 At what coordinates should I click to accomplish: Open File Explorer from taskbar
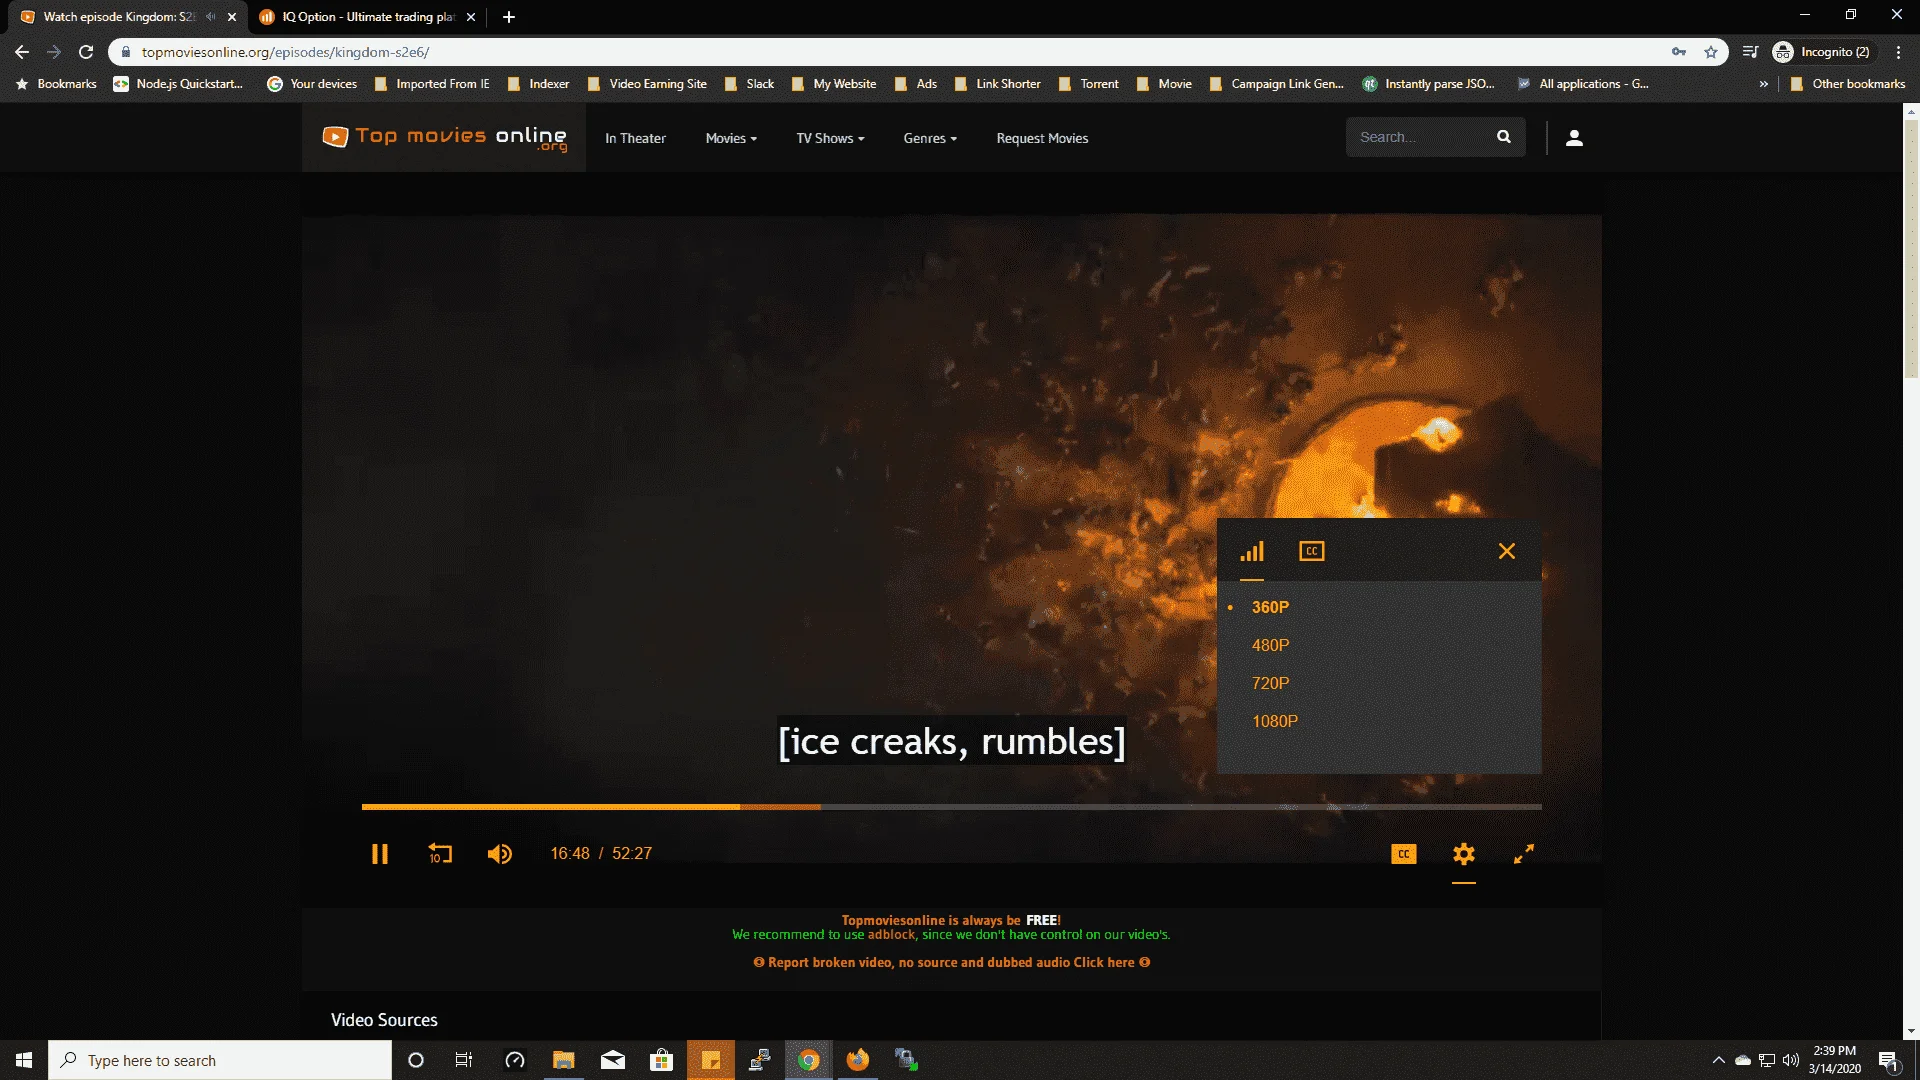coord(564,1060)
